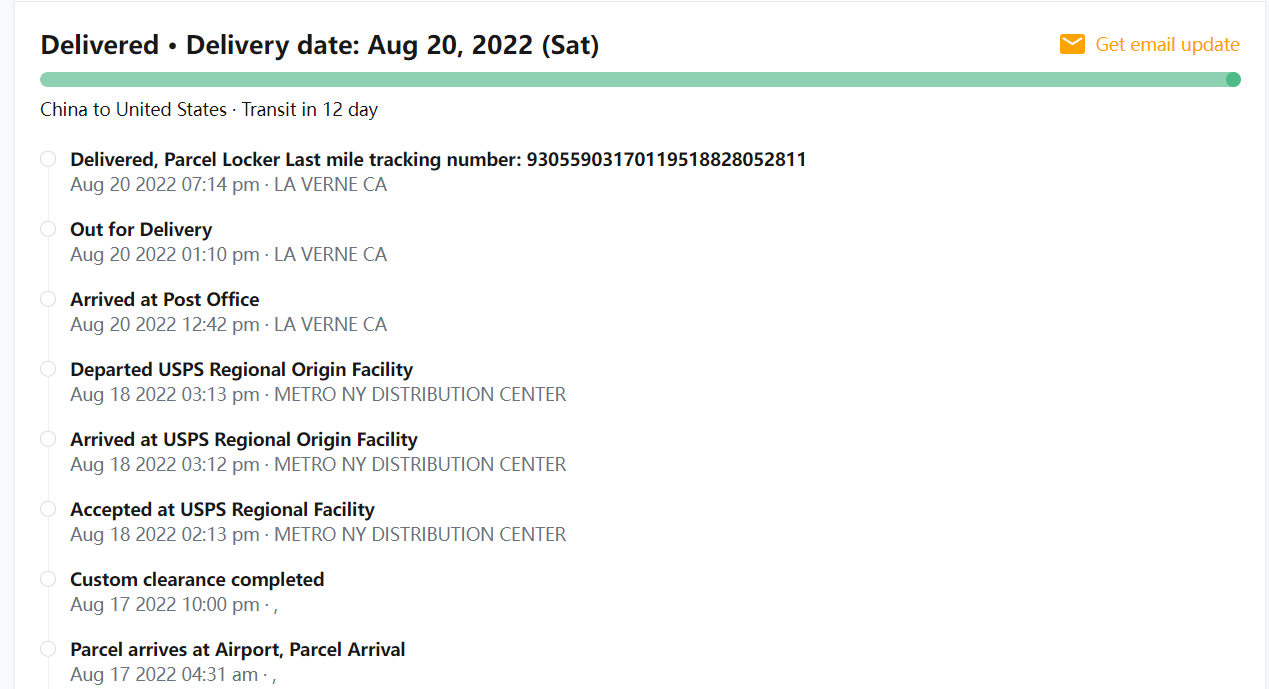
Task: Select the Arrived at Post Office event title
Action: [x=164, y=300]
